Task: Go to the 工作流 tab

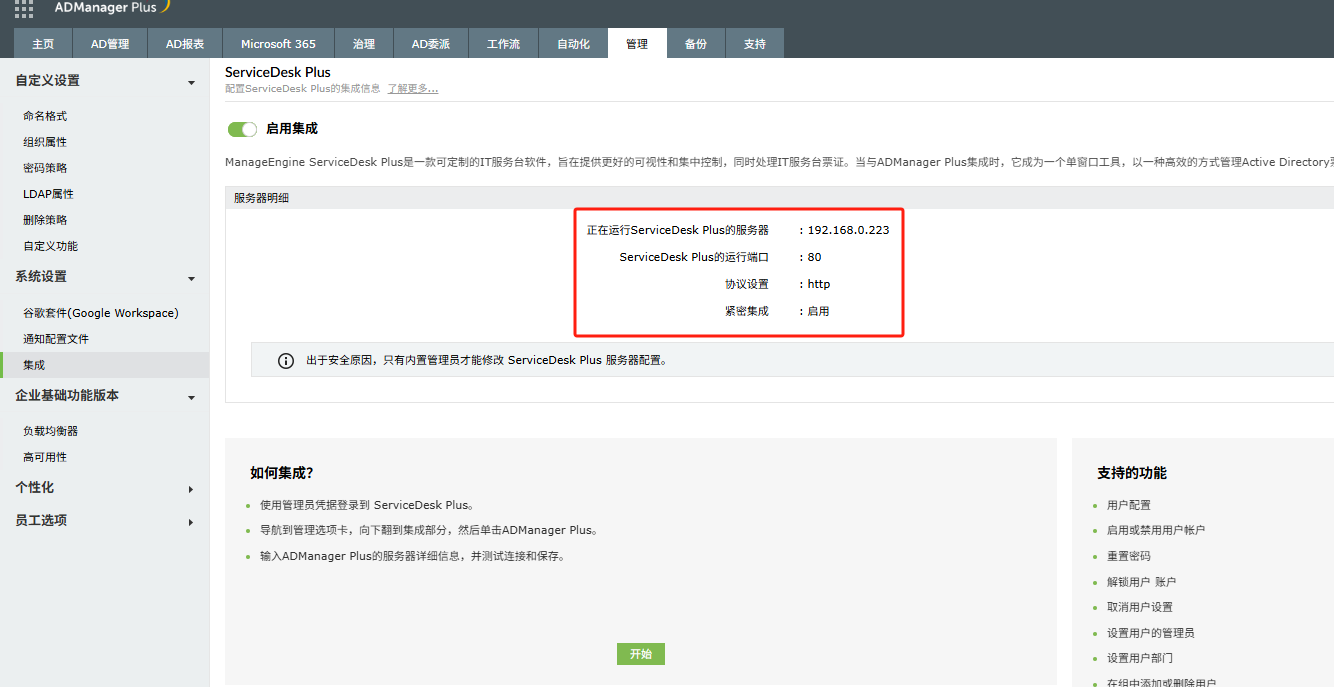Action: [503, 44]
